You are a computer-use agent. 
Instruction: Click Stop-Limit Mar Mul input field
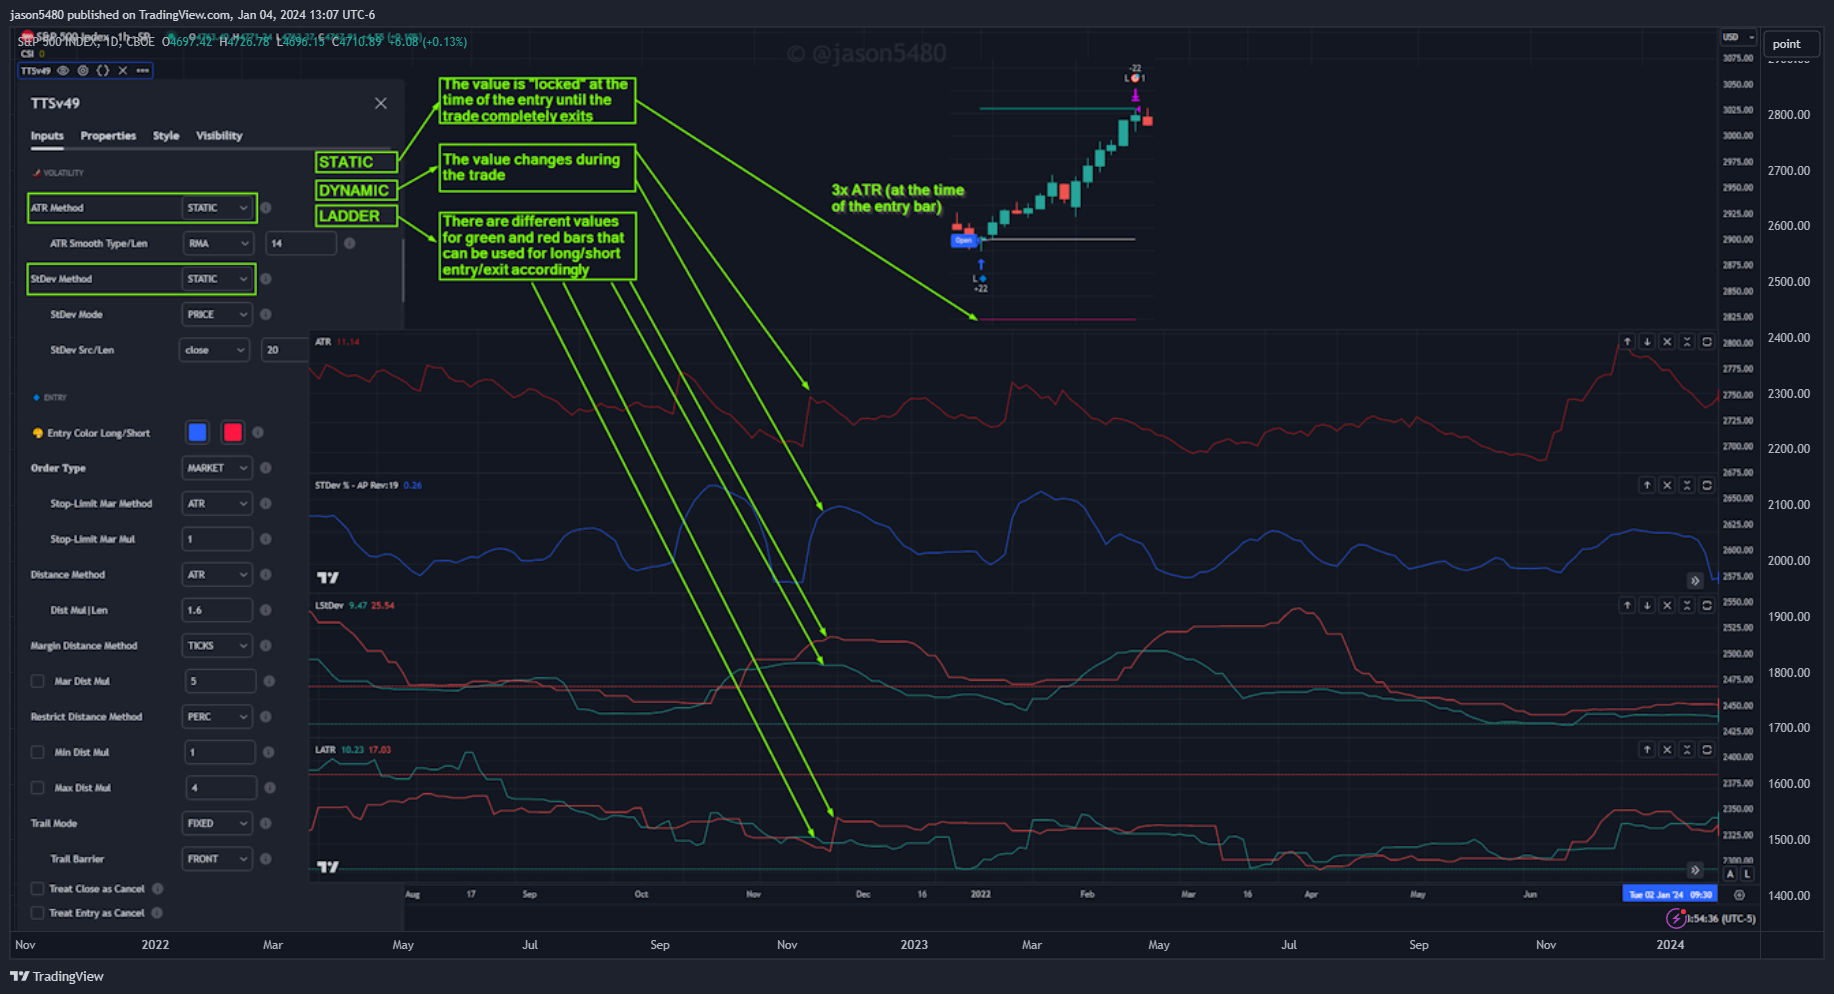[x=217, y=539]
